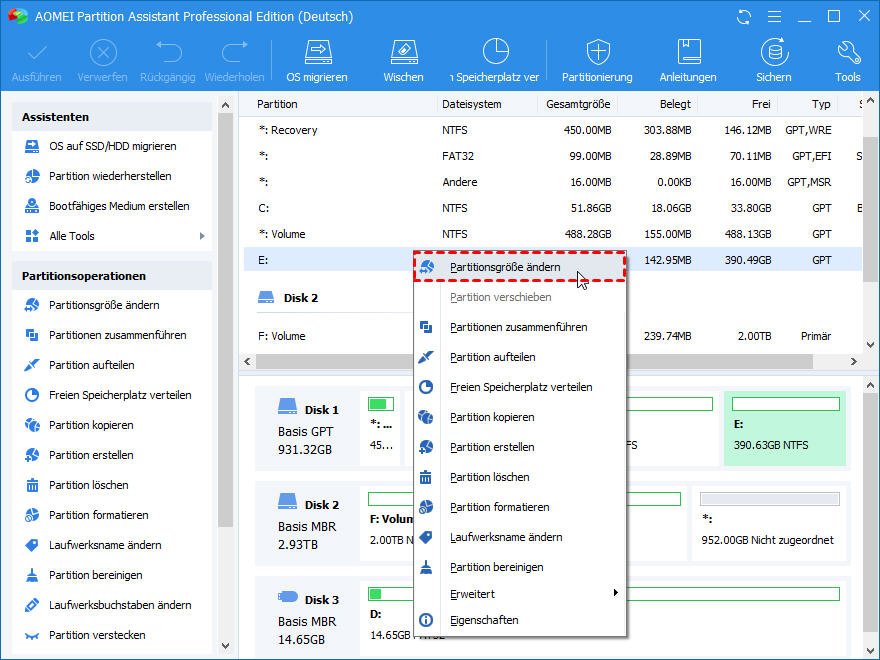This screenshot has height=660, width=880.
Task: Click Partition löschen trash icon in sidebar
Action: [x=32, y=485]
